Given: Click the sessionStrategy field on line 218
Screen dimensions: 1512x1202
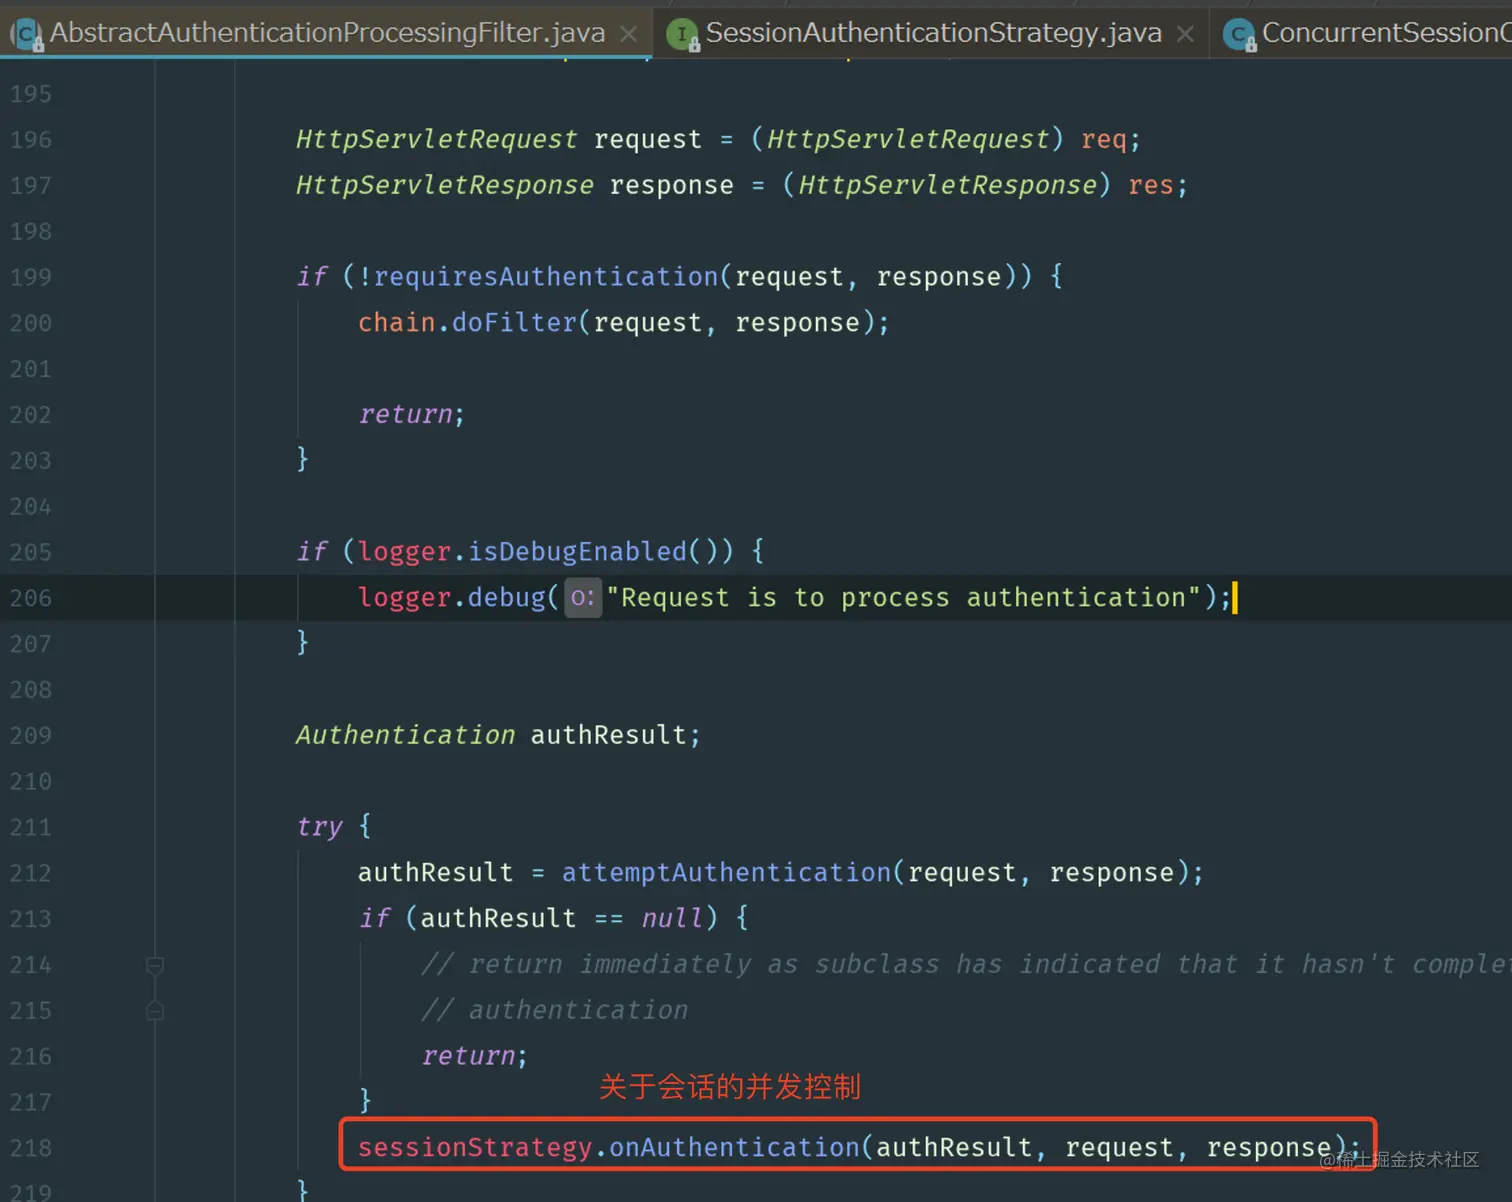Looking at the screenshot, I should [475, 1148].
